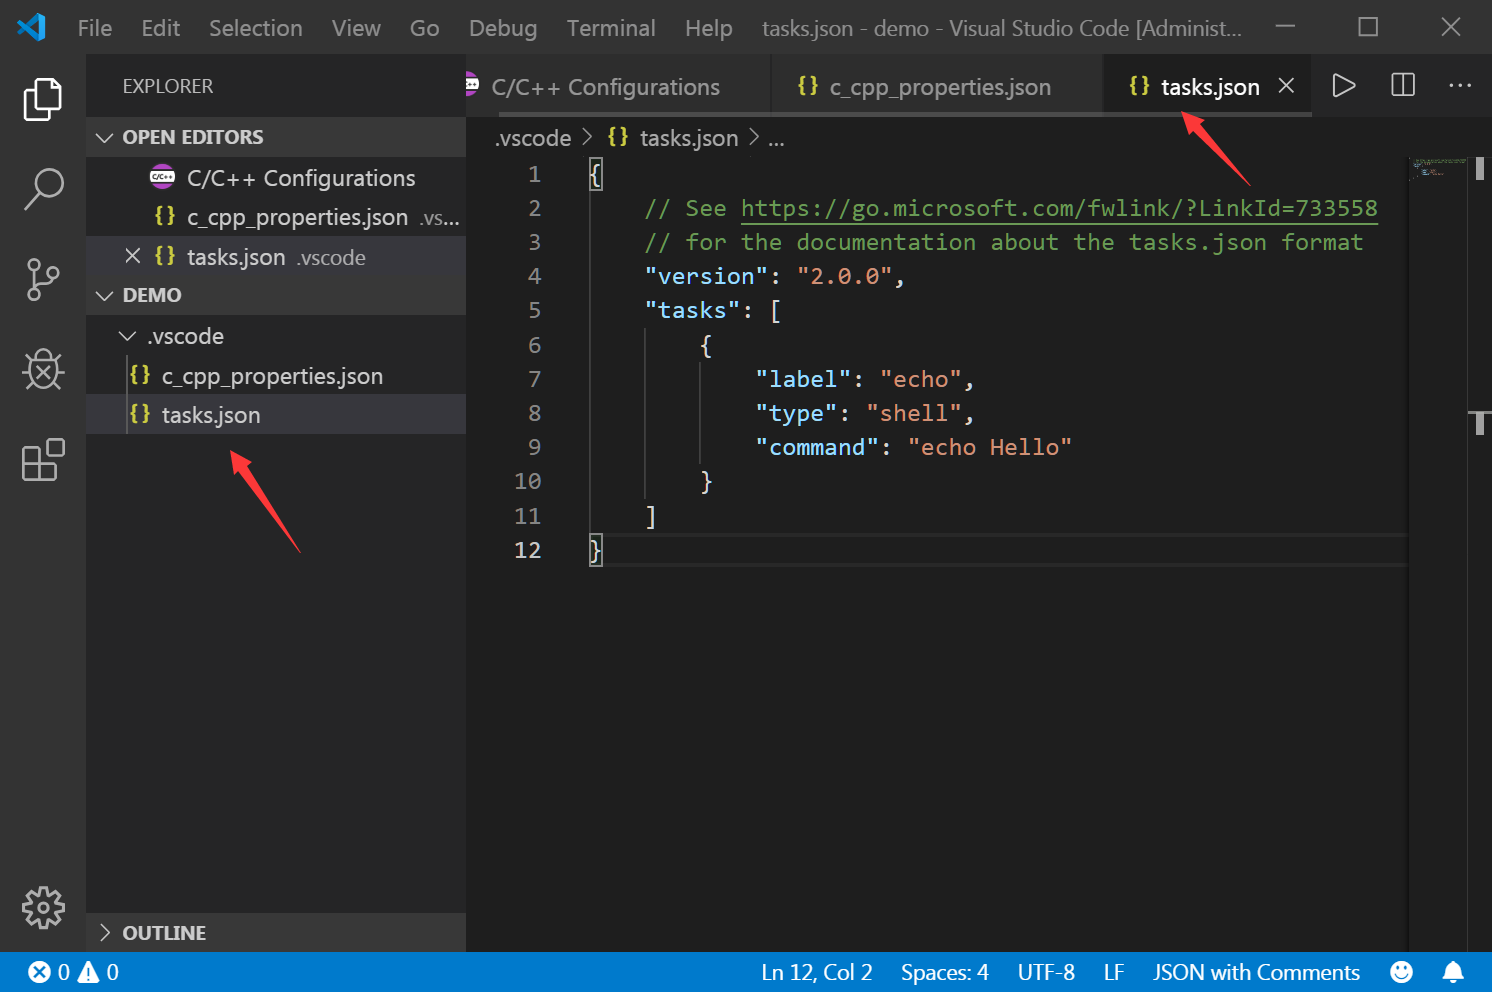Select tasks.json in the explorer tree
Image resolution: width=1492 pixels, height=992 pixels.
(x=210, y=414)
